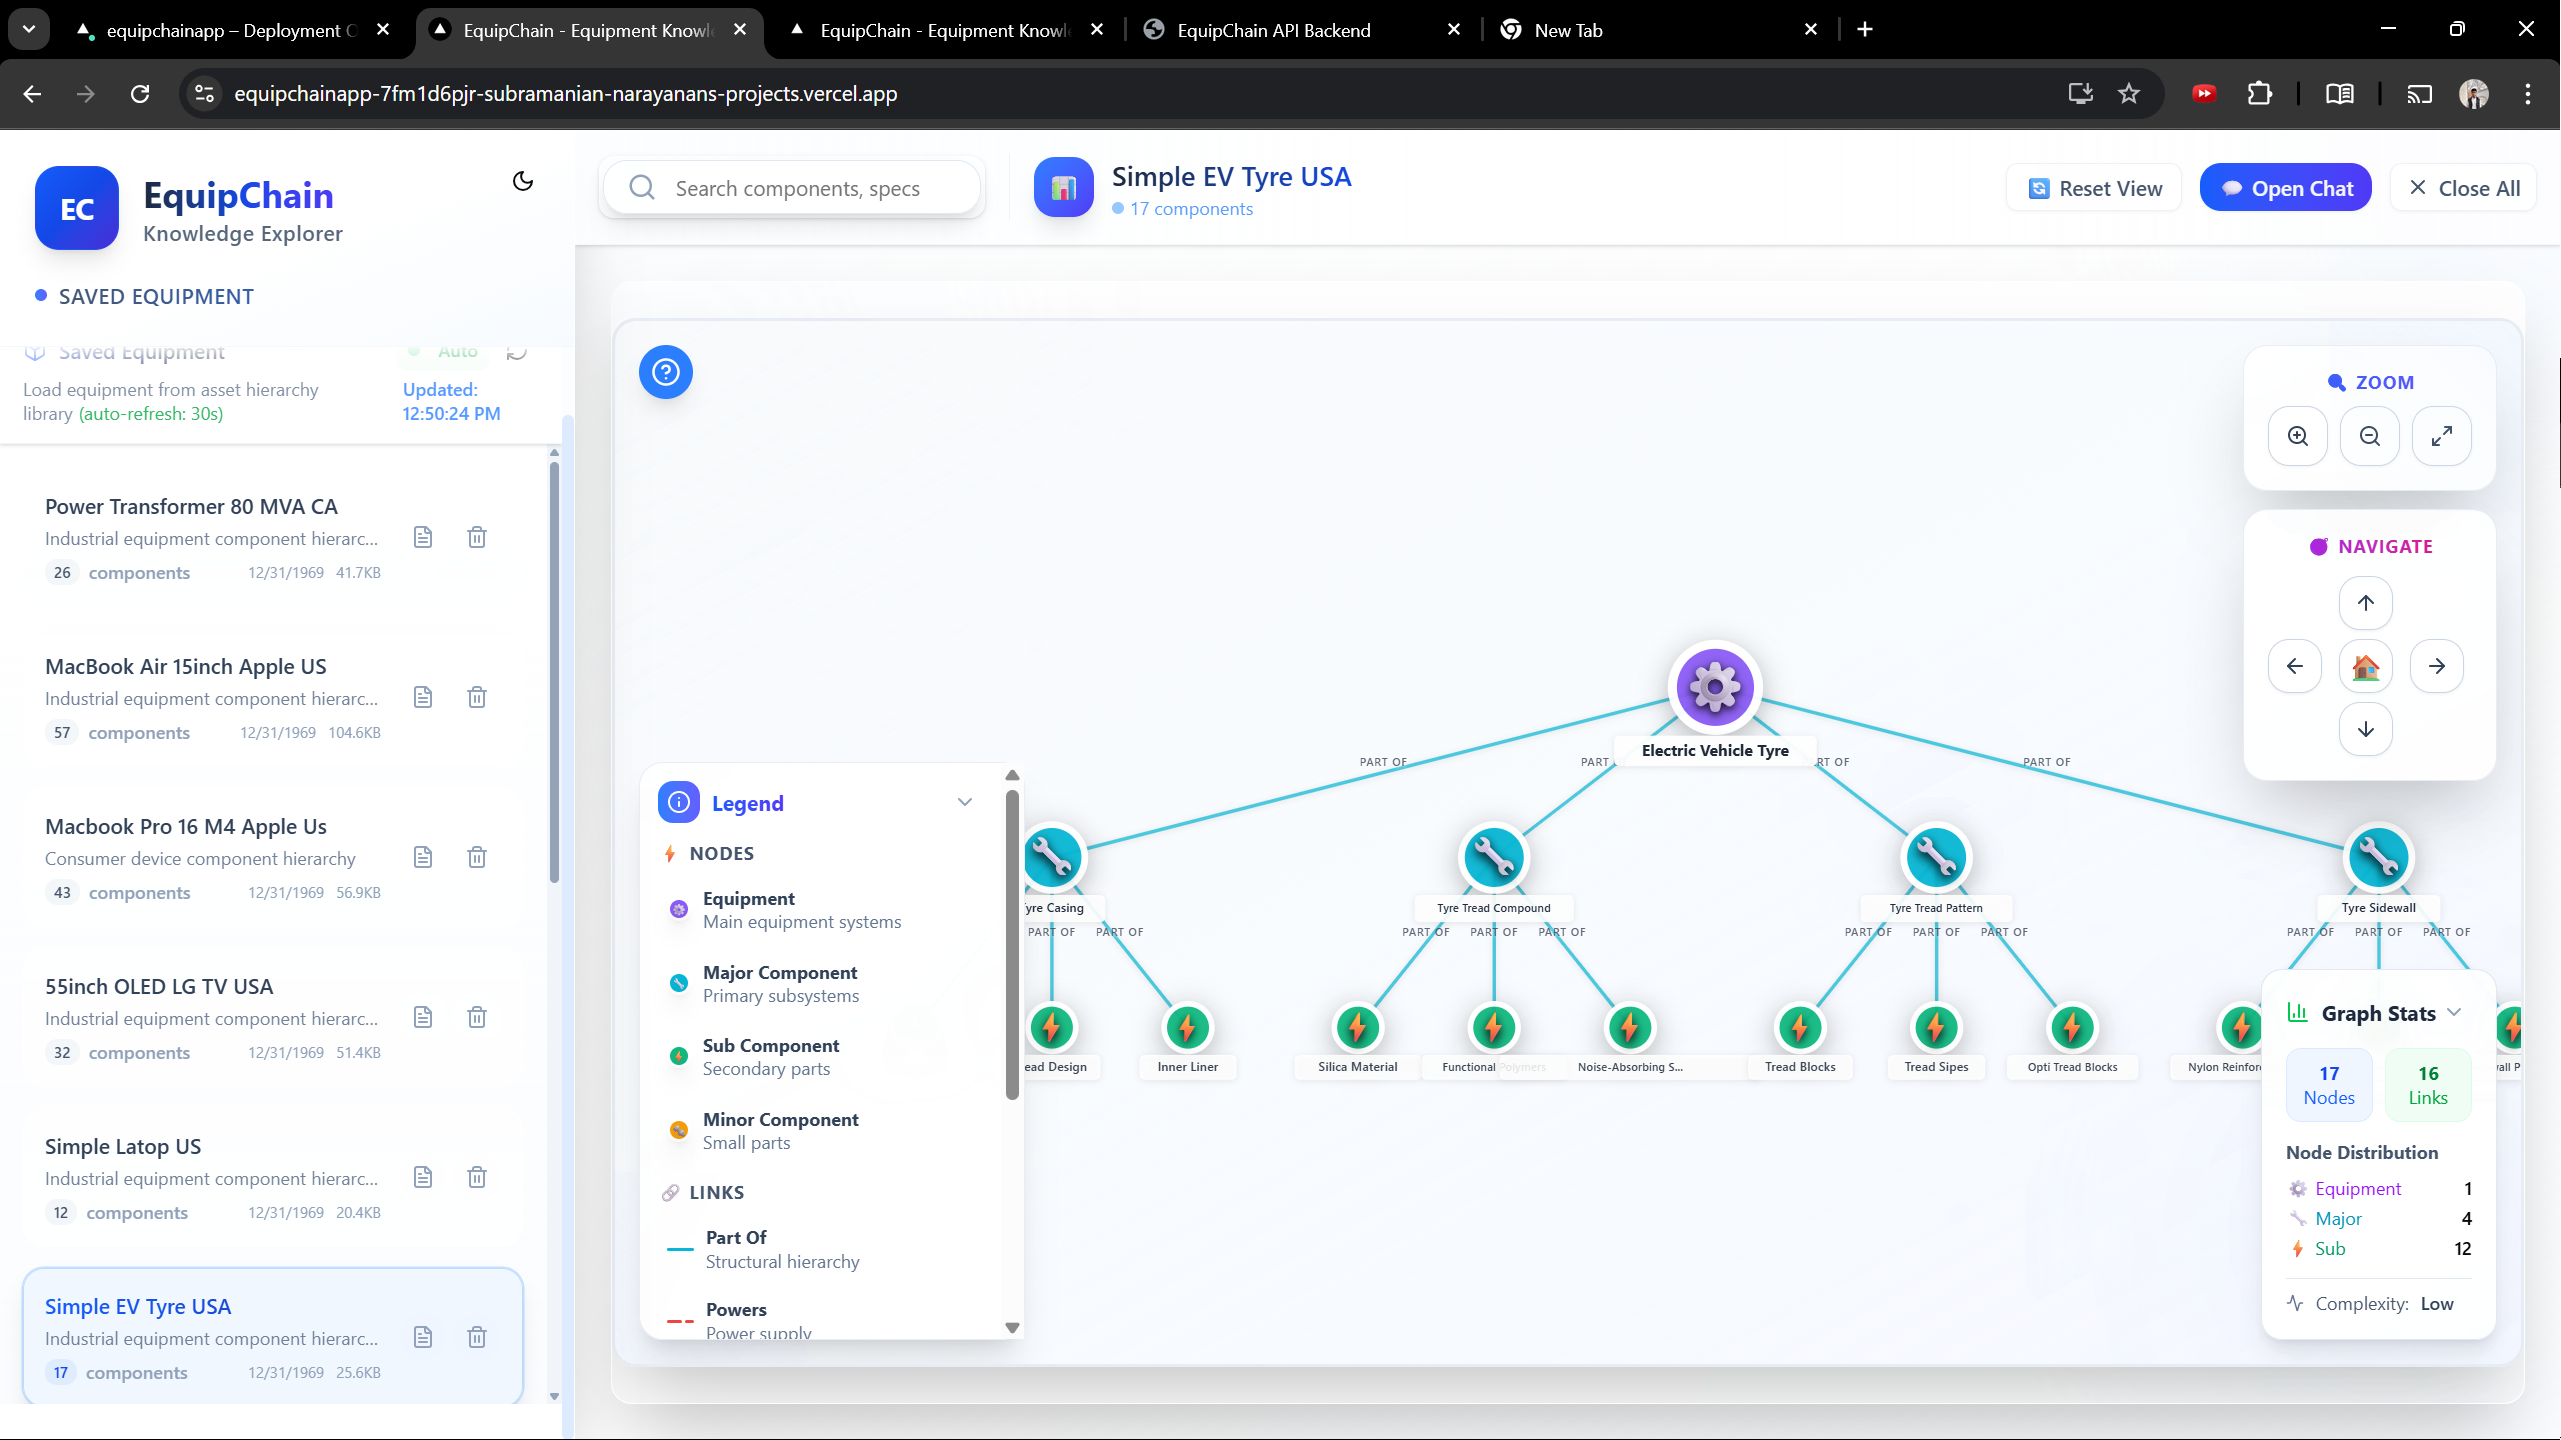Click the Electric Vehicle Tyre root node

tap(1715, 687)
